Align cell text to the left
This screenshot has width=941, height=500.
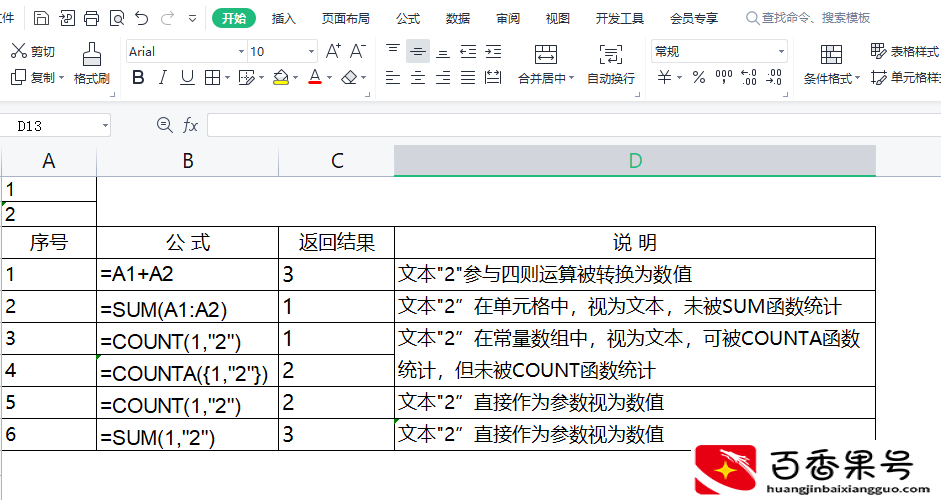click(392, 77)
